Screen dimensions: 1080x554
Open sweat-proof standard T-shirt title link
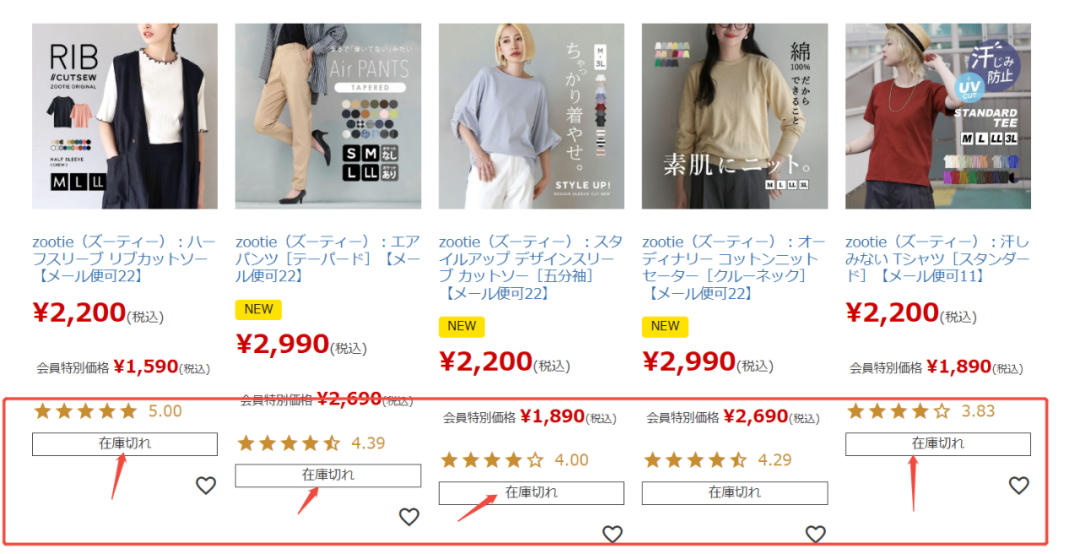[937, 259]
